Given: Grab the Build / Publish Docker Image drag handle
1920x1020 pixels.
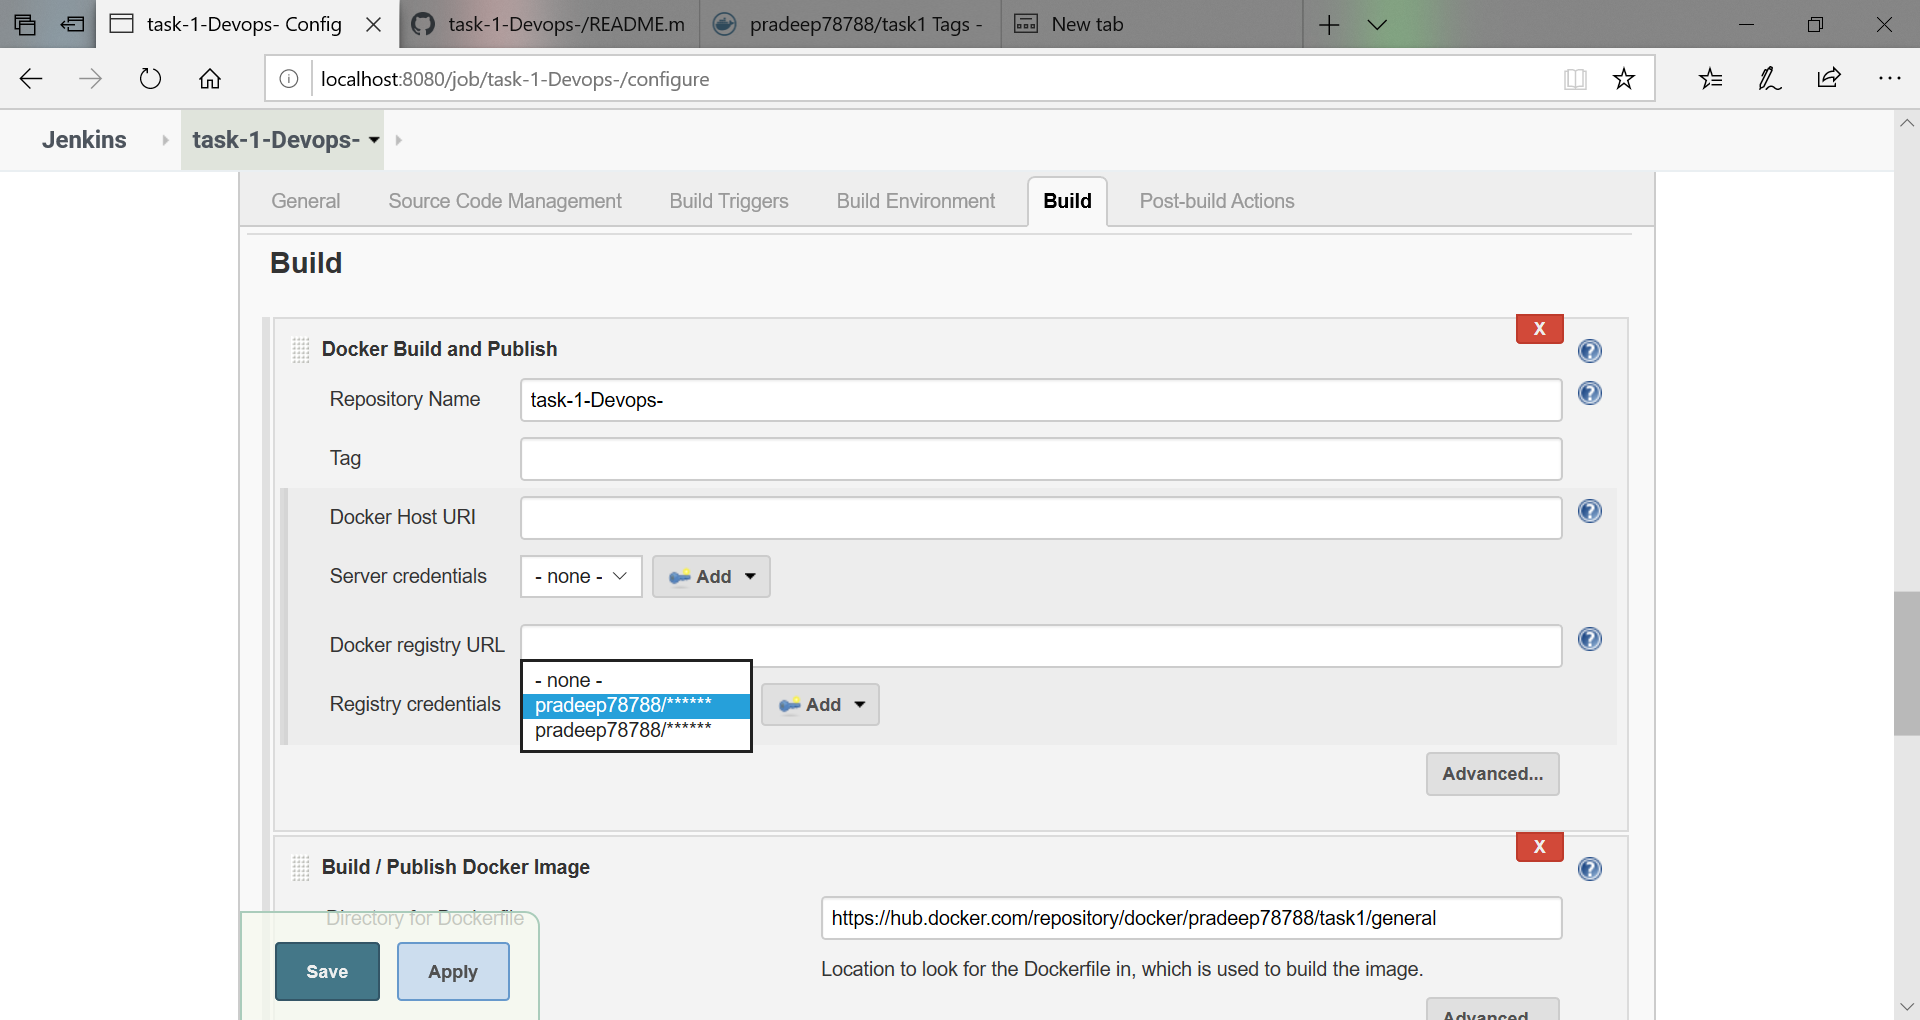Looking at the screenshot, I should point(301,868).
